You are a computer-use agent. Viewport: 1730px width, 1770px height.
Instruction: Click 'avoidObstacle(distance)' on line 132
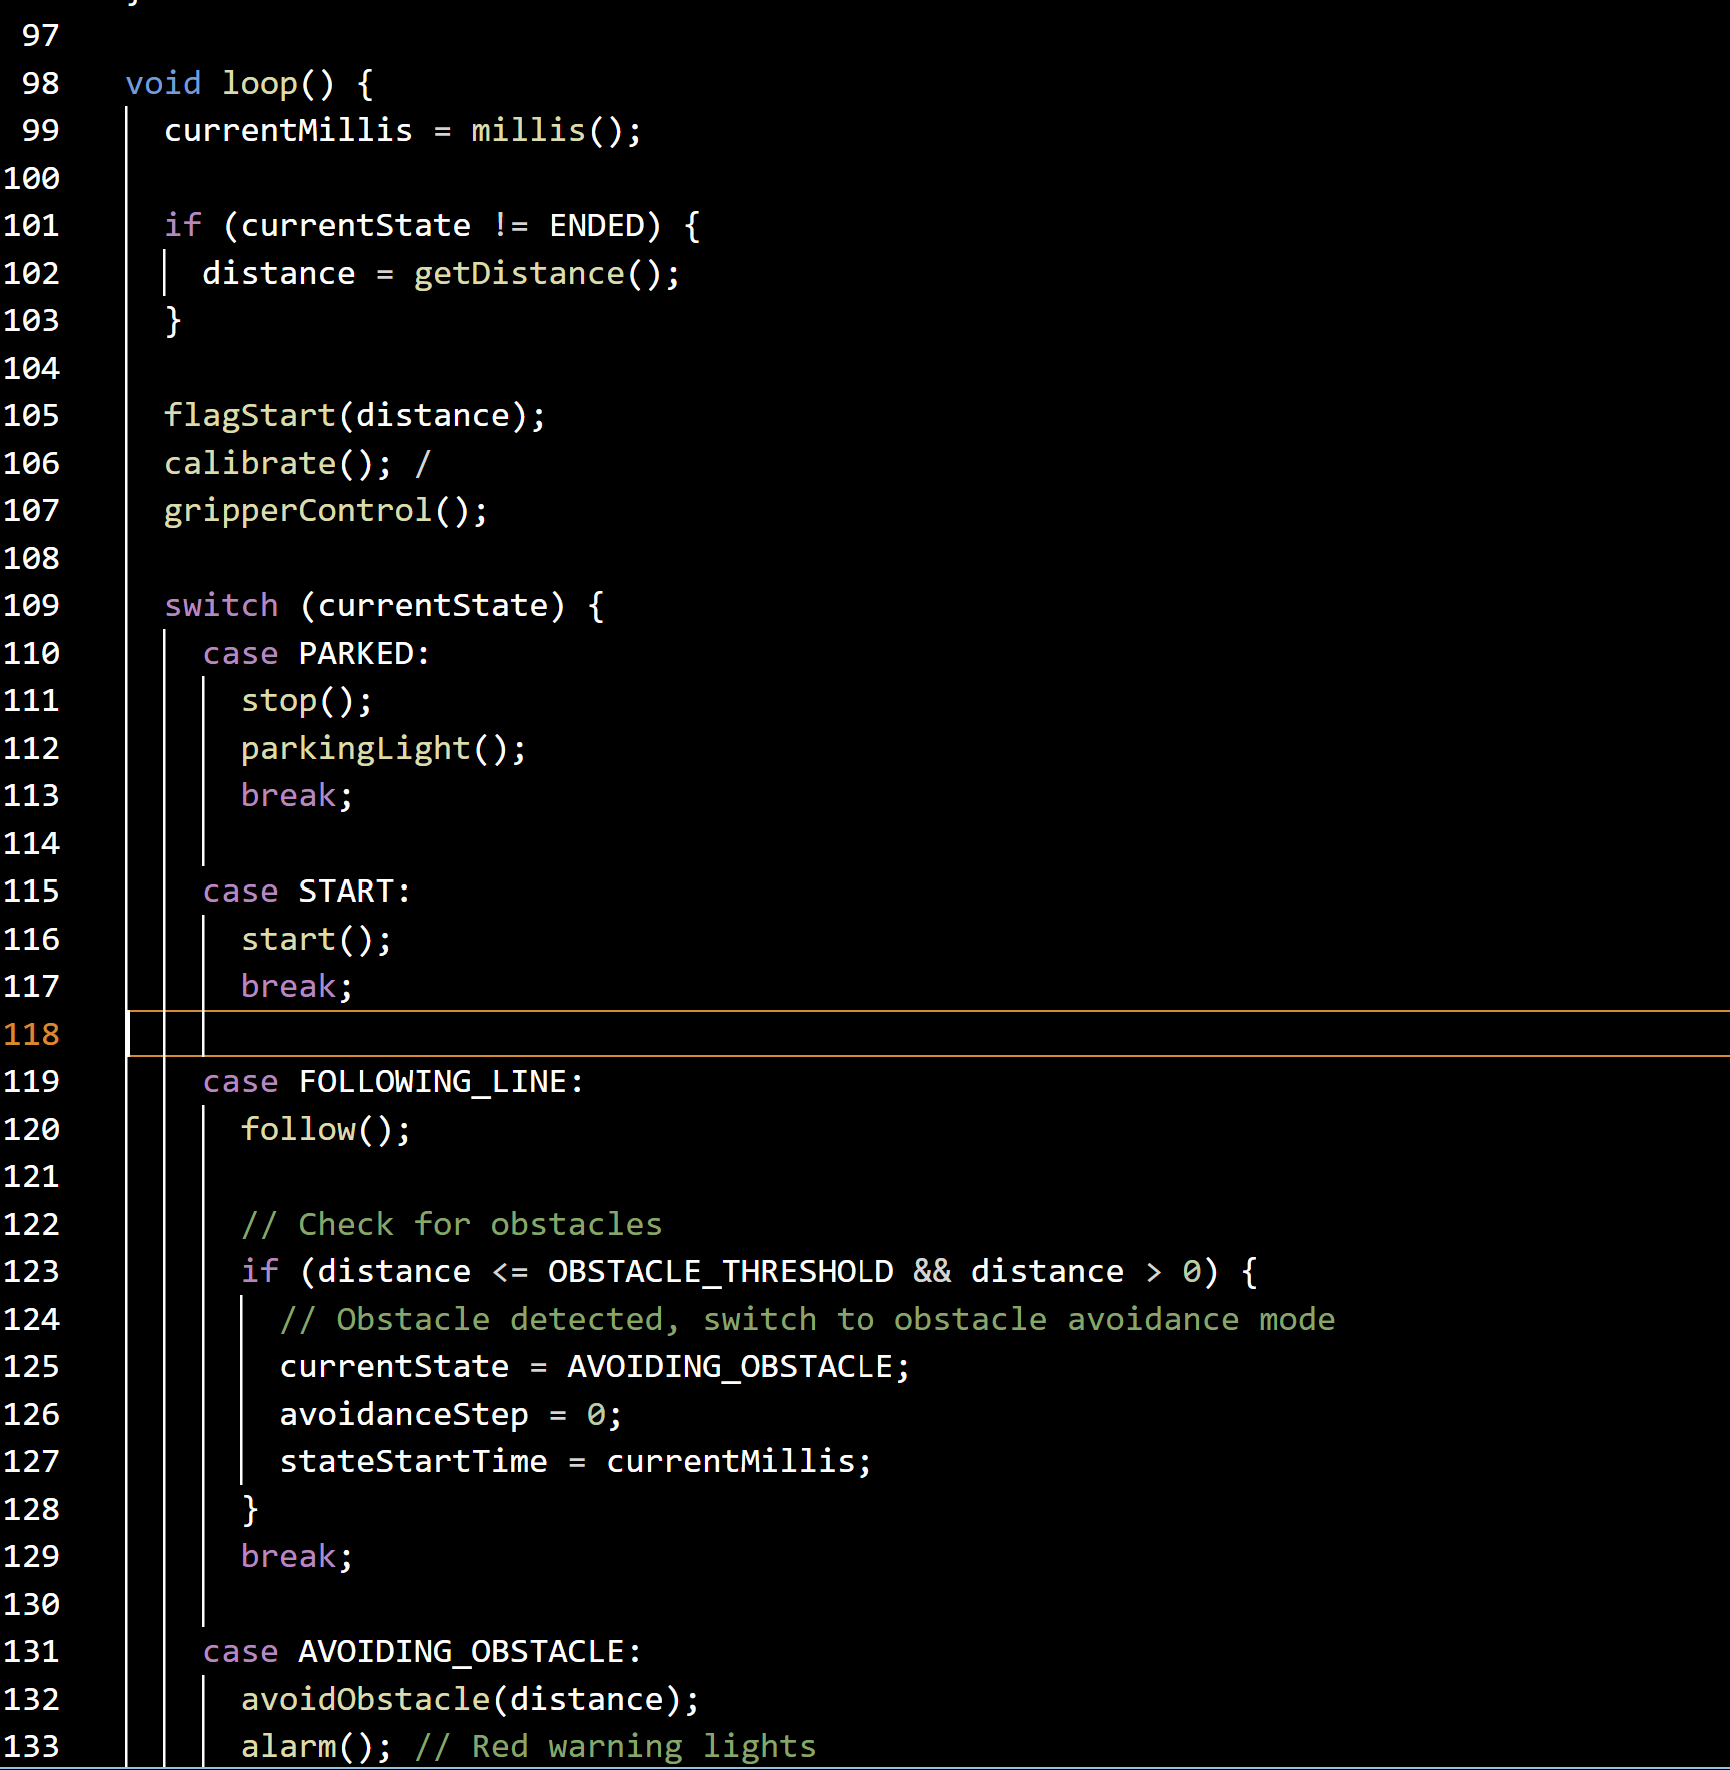pos(461,1699)
